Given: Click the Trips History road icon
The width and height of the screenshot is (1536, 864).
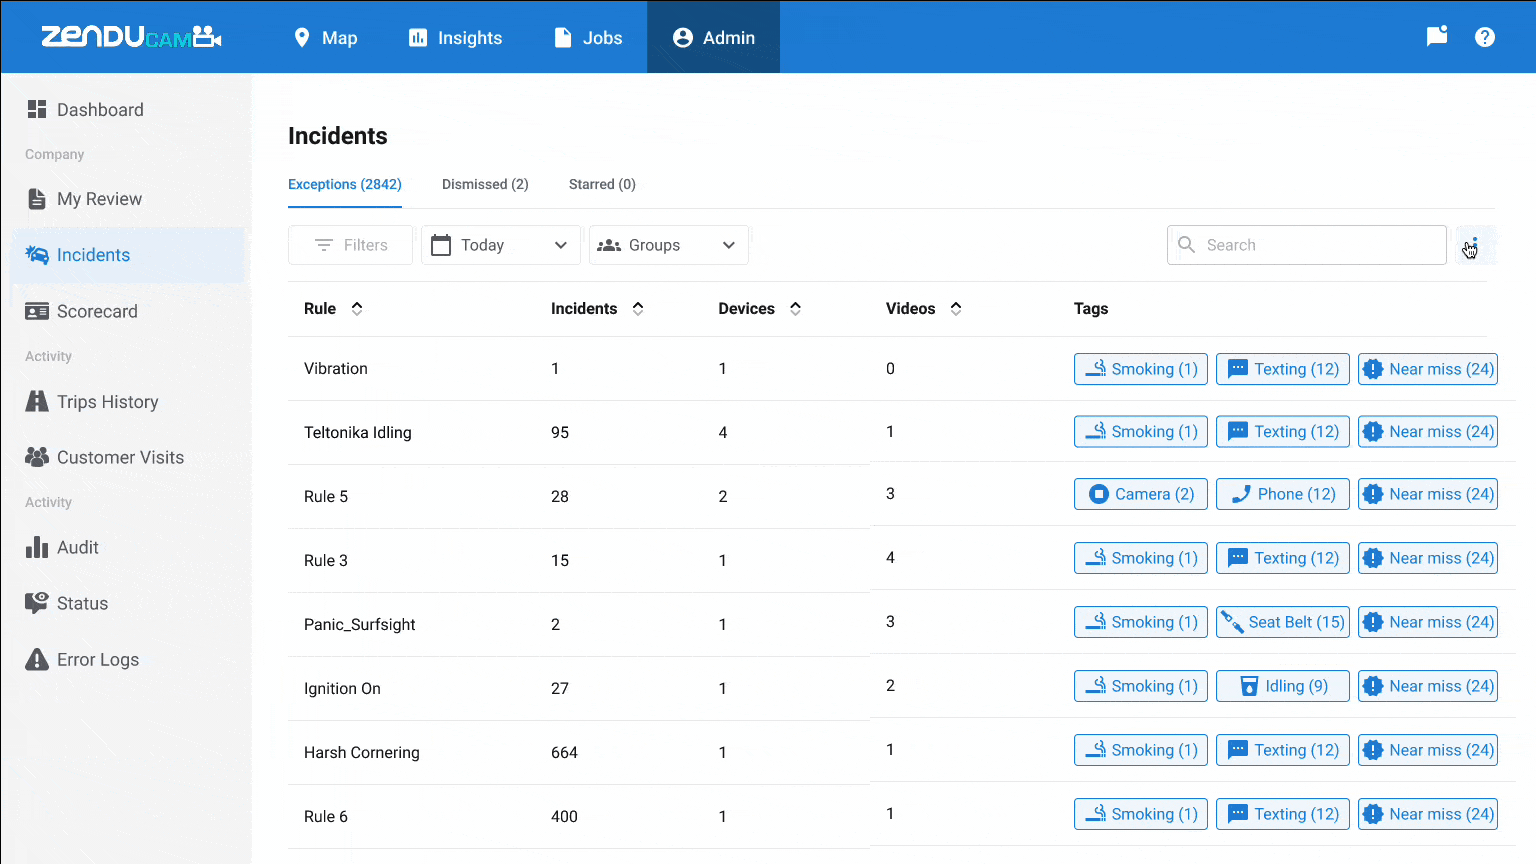Looking at the screenshot, I should coord(37,401).
